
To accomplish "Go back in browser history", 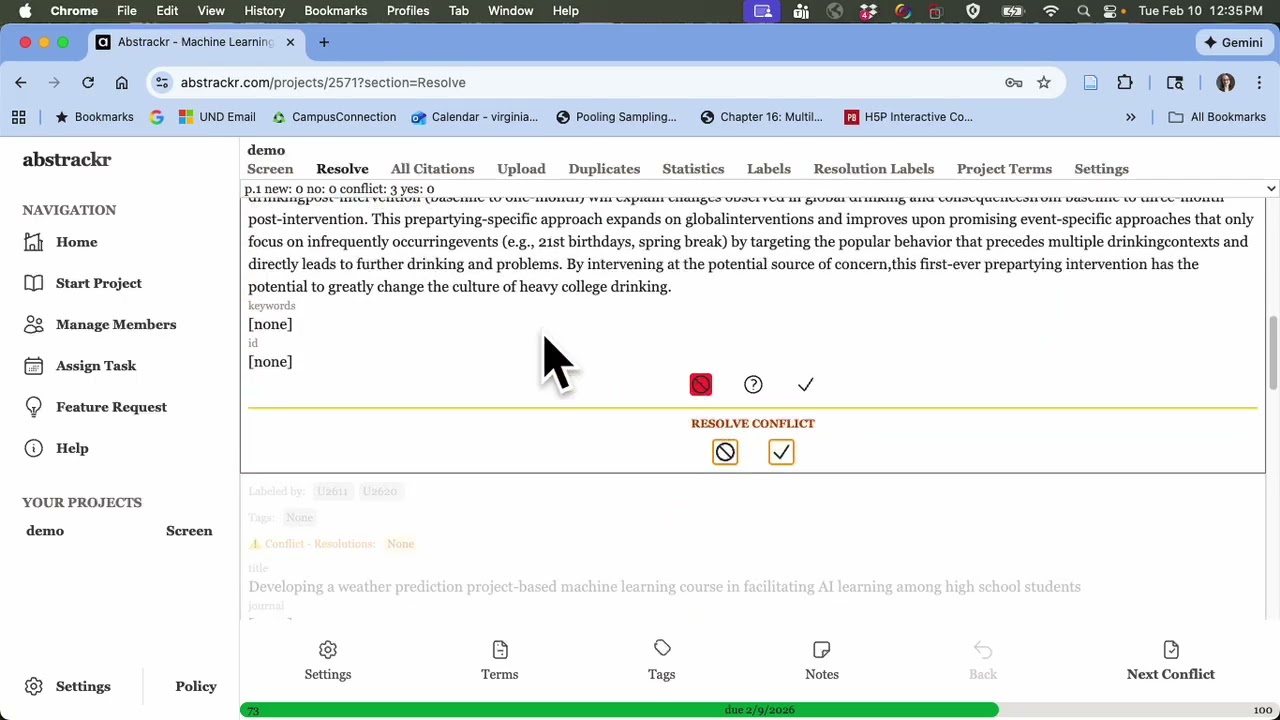I will tap(21, 83).
